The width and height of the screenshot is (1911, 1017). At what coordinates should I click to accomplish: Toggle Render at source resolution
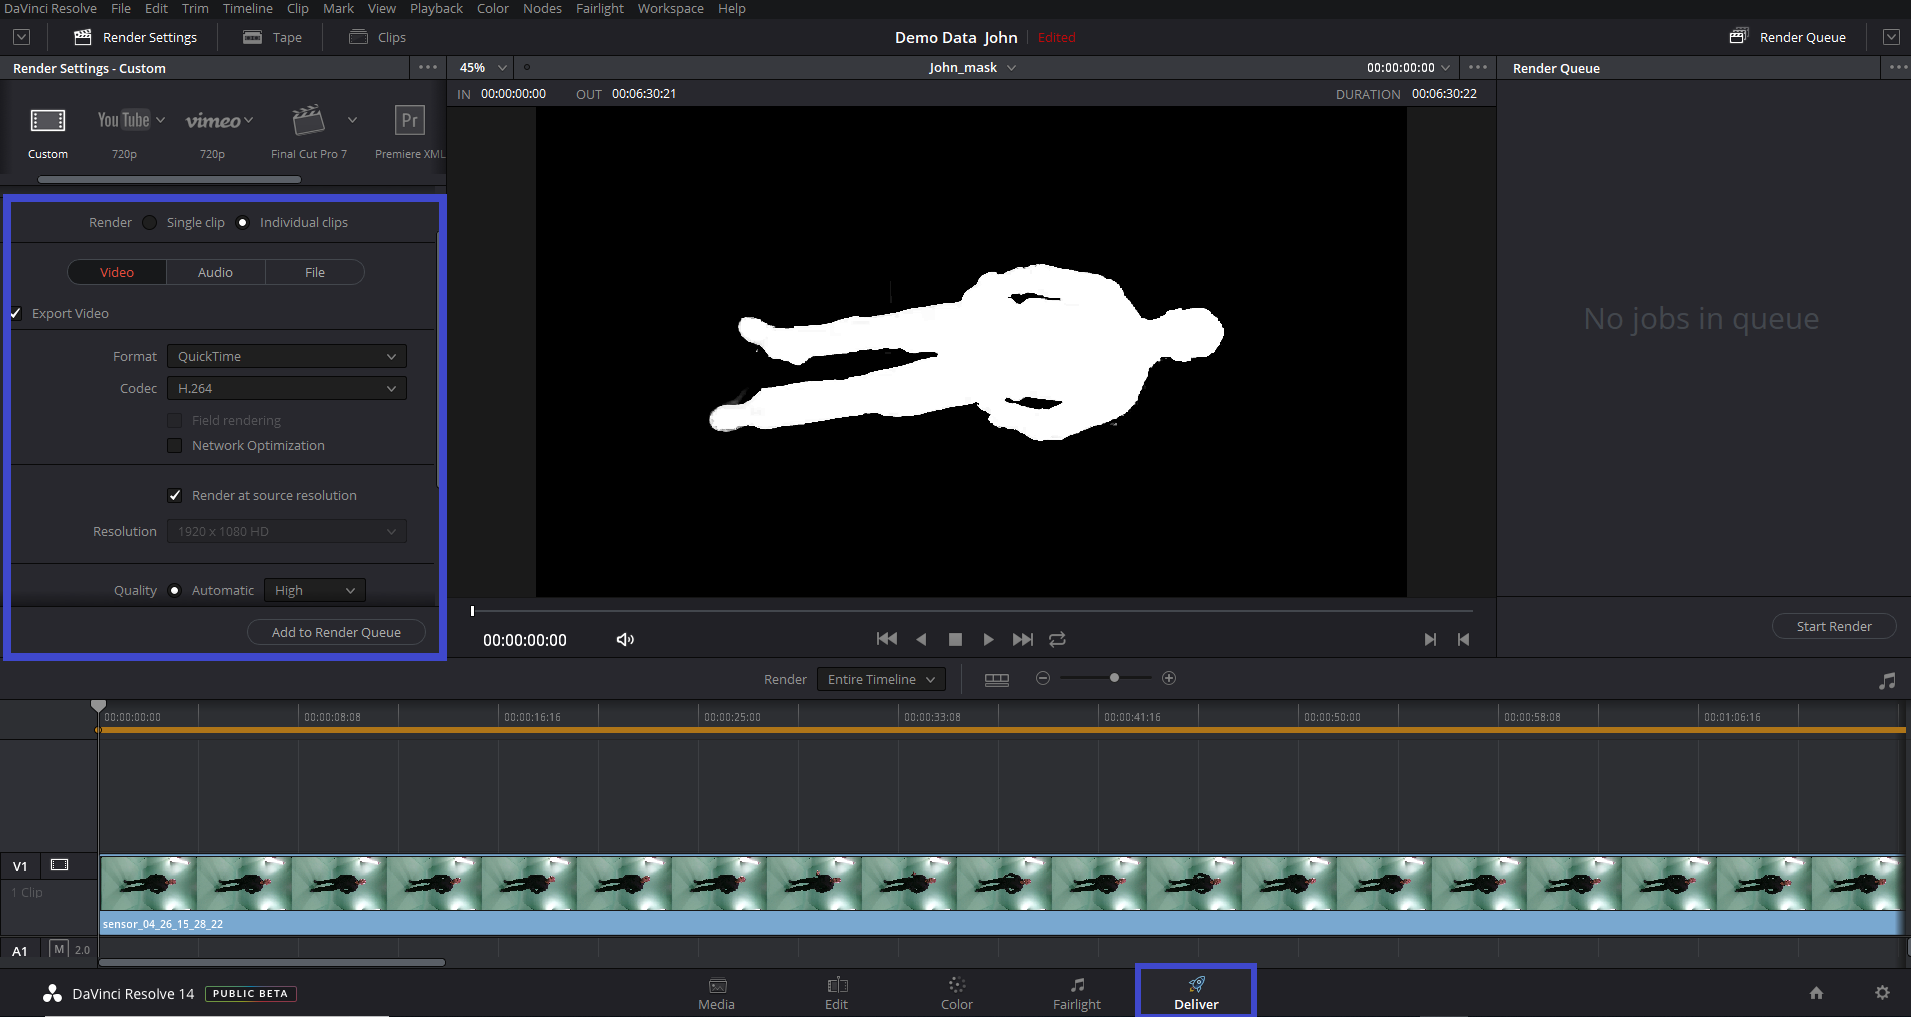click(175, 495)
